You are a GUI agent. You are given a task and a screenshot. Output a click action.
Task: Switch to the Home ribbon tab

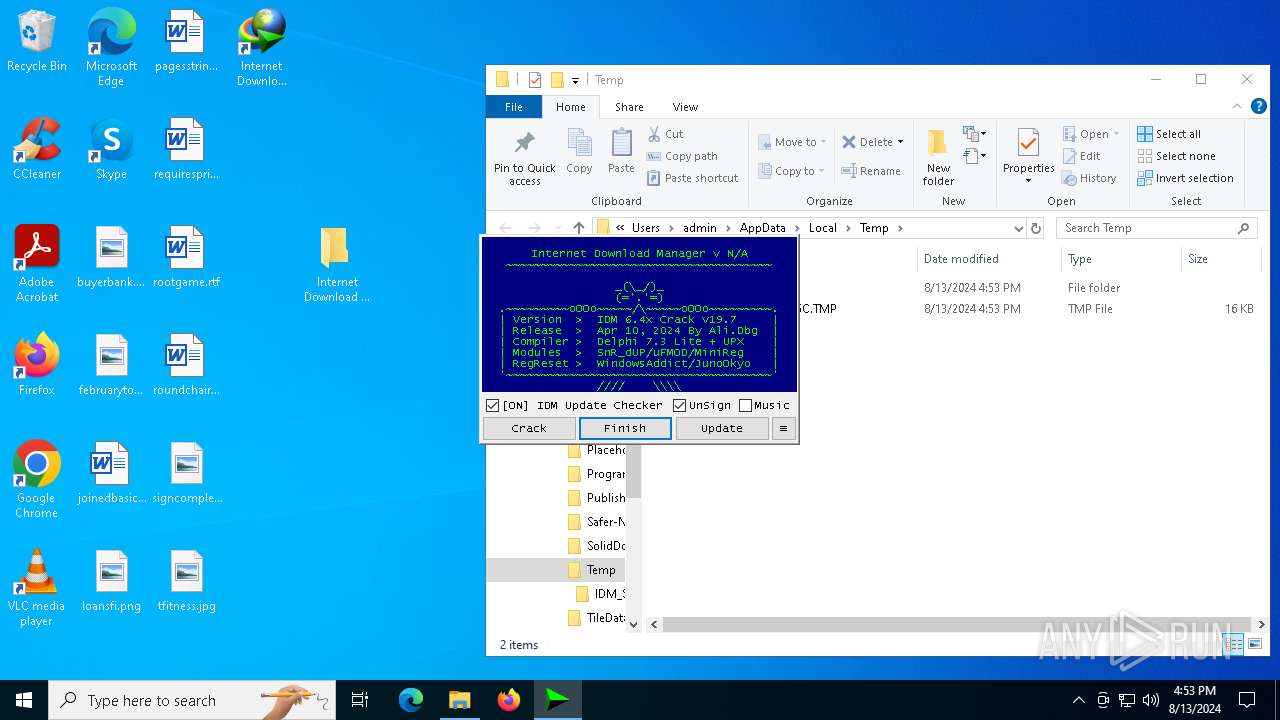click(570, 107)
